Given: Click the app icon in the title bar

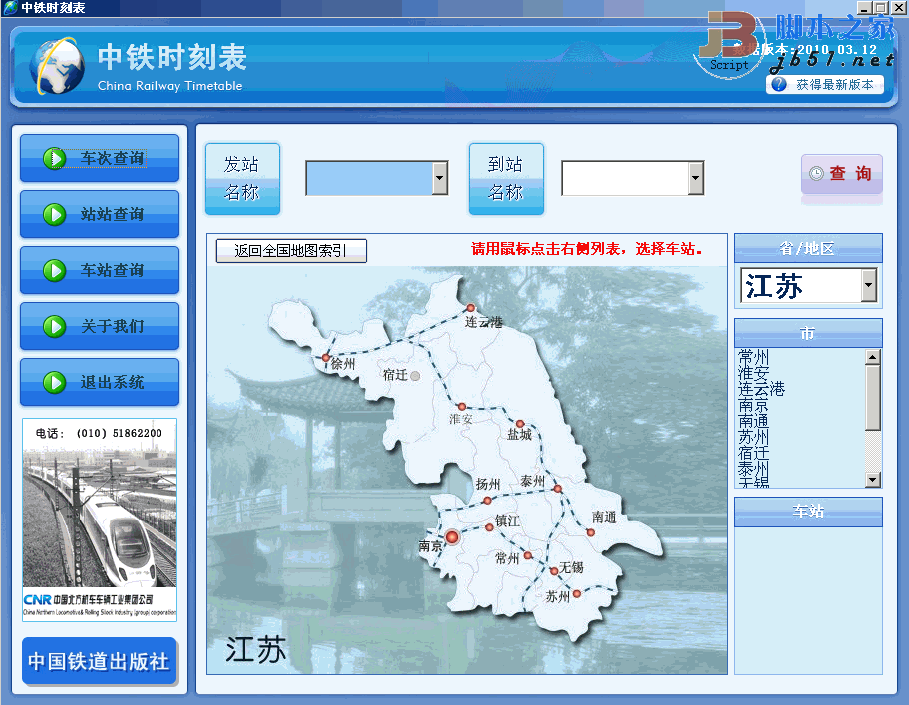Looking at the screenshot, I should (x=10, y=8).
